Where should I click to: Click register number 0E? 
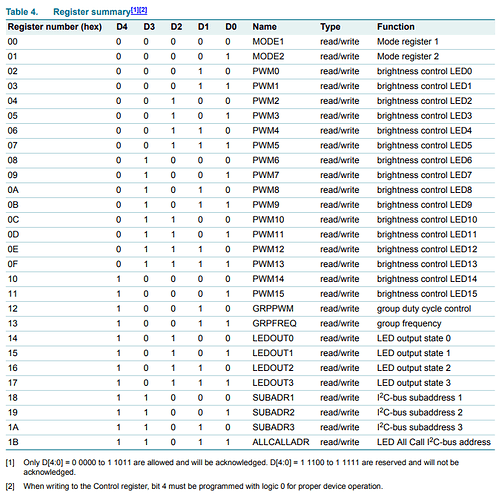[13, 249]
